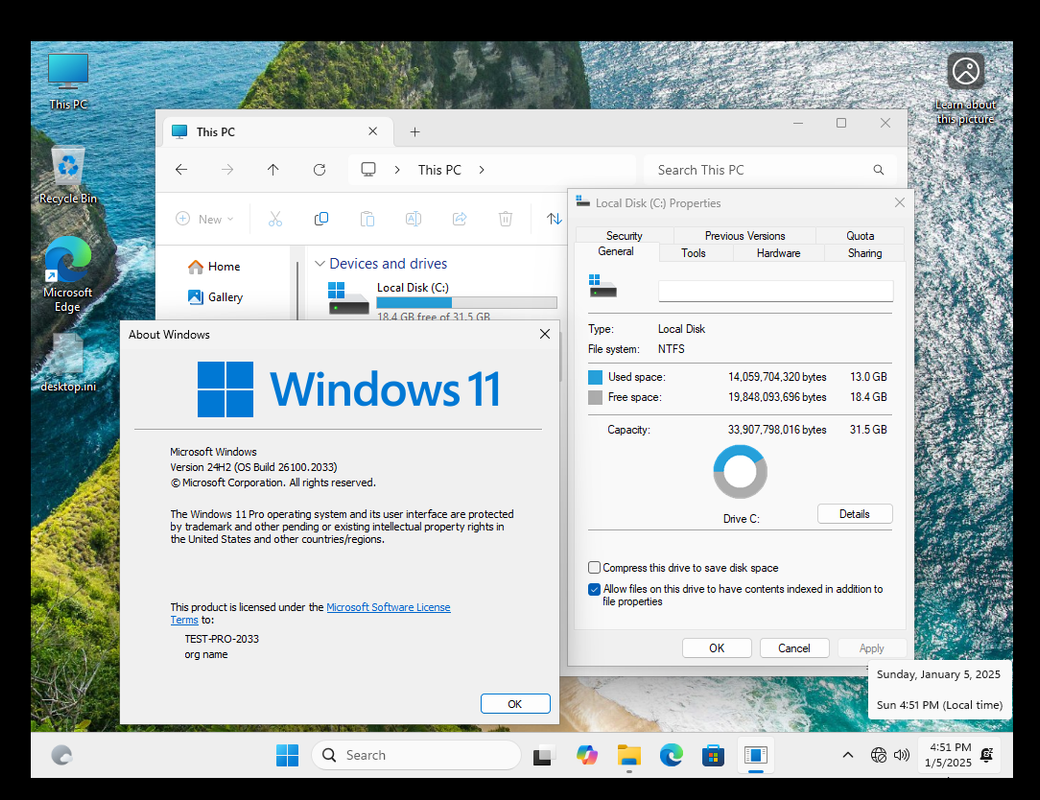This screenshot has height=800, width=1040.
Task: Switch to the Quota tab
Action: (860, 235)
